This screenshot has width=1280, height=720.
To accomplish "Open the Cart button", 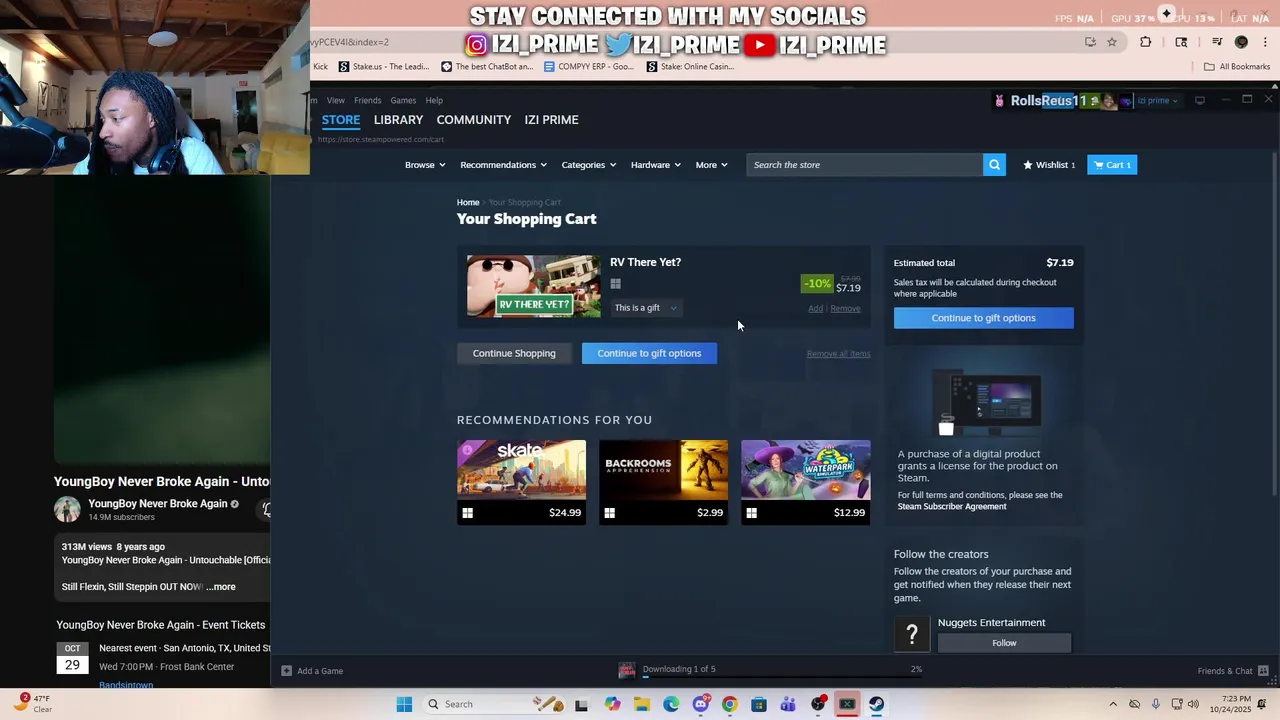I will click(x=1112, y=165).
